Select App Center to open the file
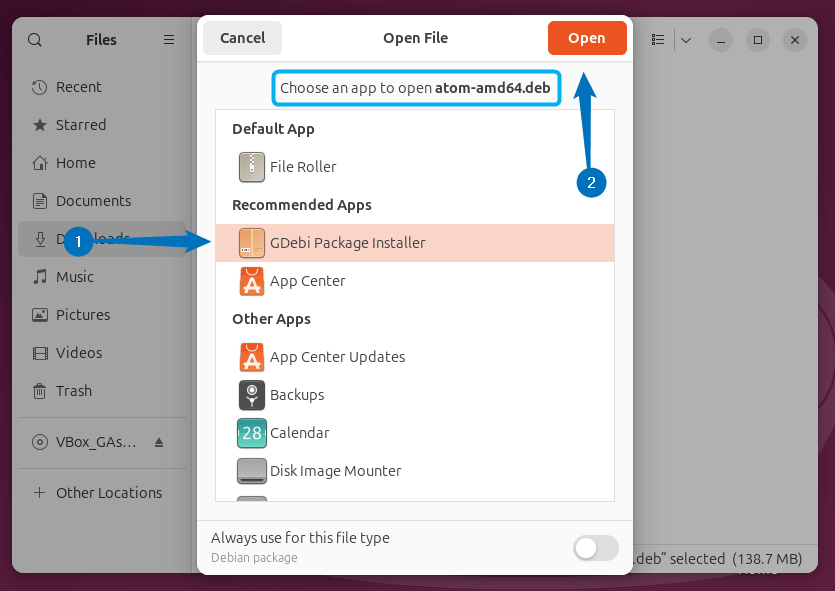The height and width of the screenshot is (591, 835). tap(307, 281)
